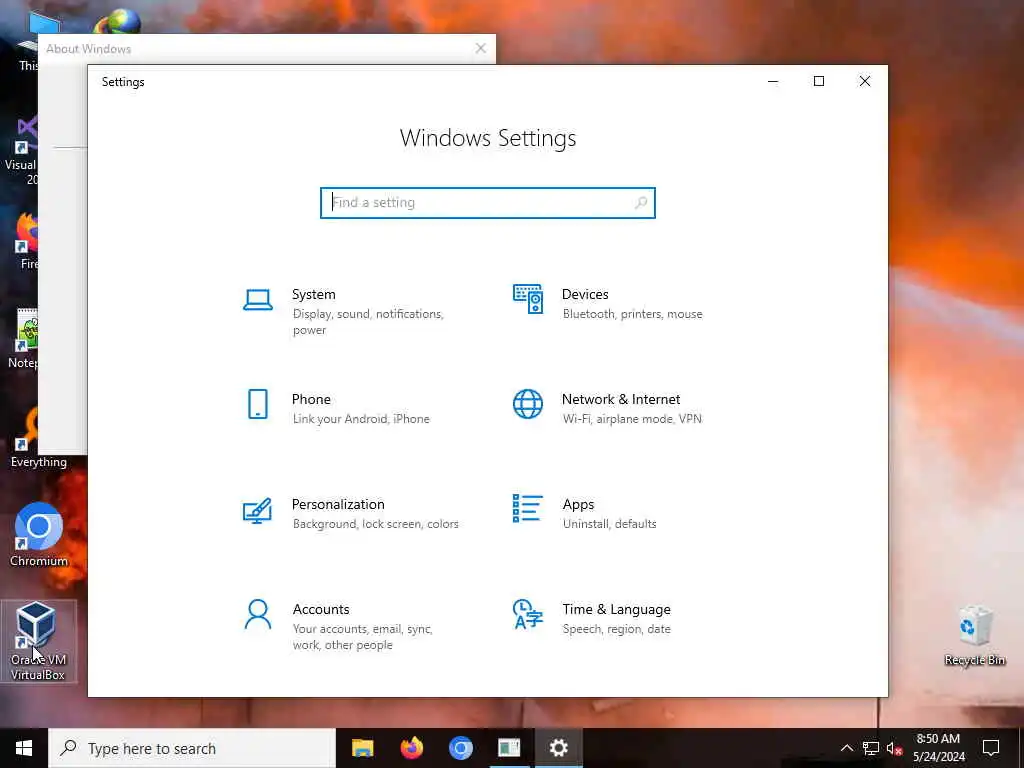The height and width of the screenshot is (768, 1024).
Task: Open the Phone category title
Action: pos(311,399)
